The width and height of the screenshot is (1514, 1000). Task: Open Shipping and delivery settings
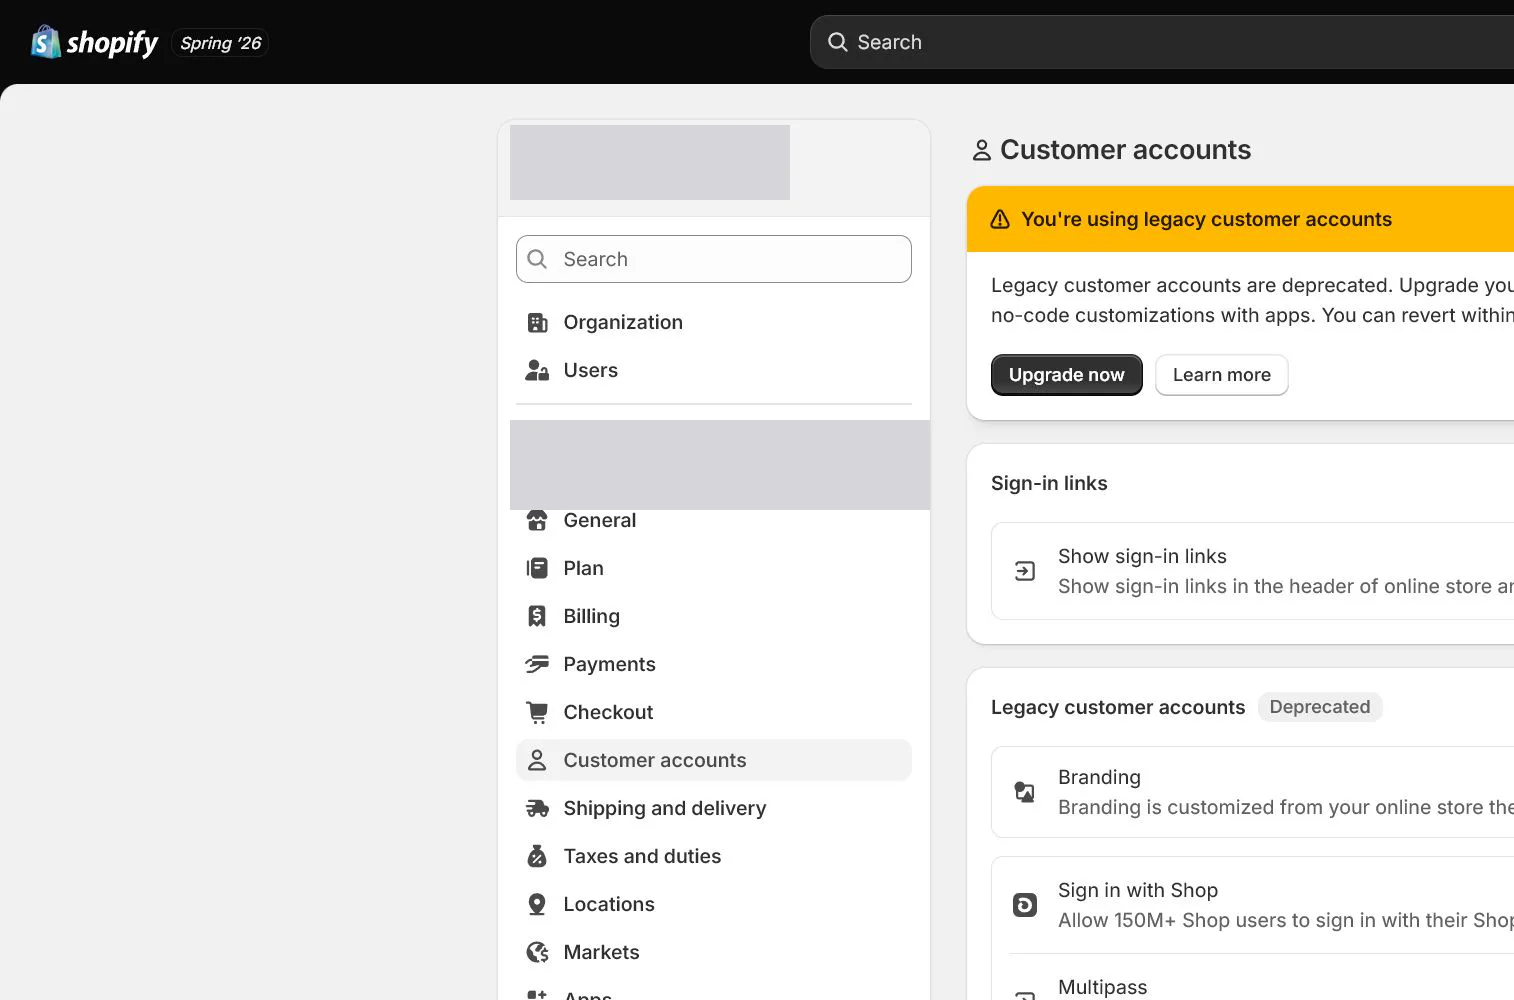tap(714, 808)
